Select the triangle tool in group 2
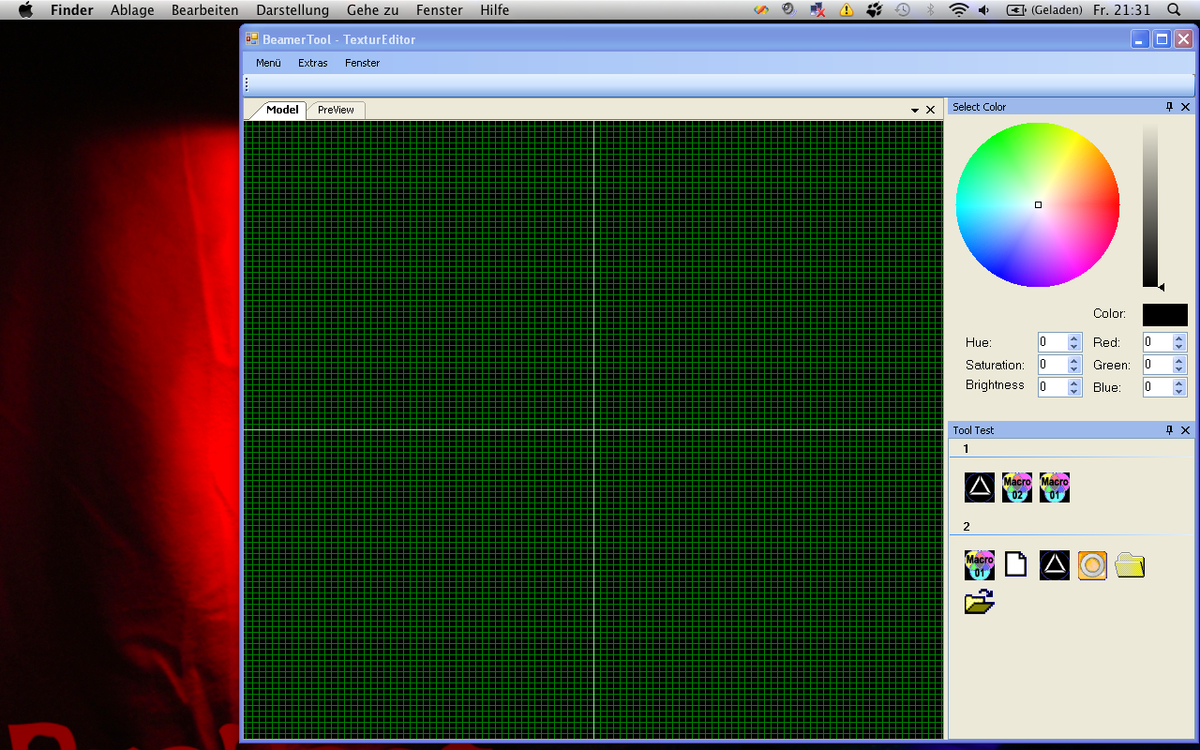 (1054, 564)
